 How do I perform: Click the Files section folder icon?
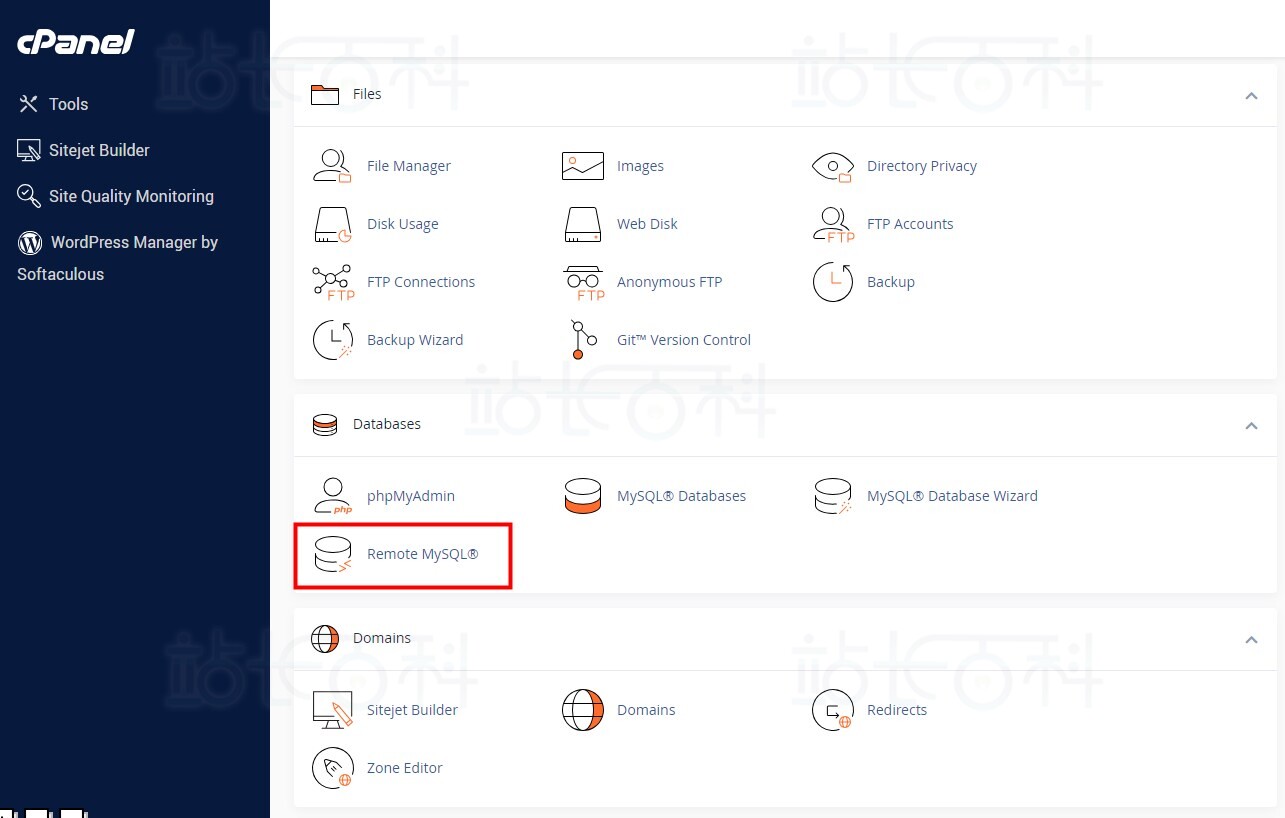[x=325, y=94]
